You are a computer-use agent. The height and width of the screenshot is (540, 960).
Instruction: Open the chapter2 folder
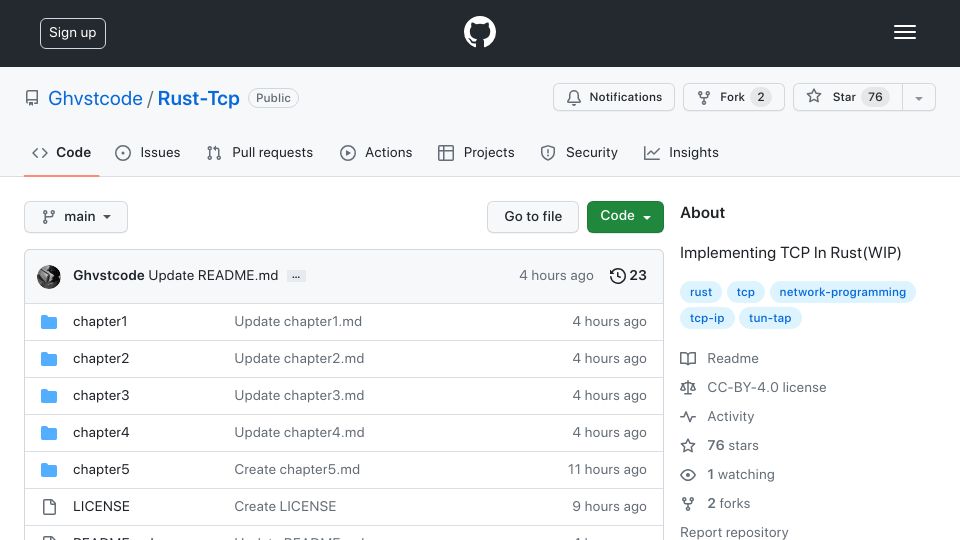(x=101, y=358)
